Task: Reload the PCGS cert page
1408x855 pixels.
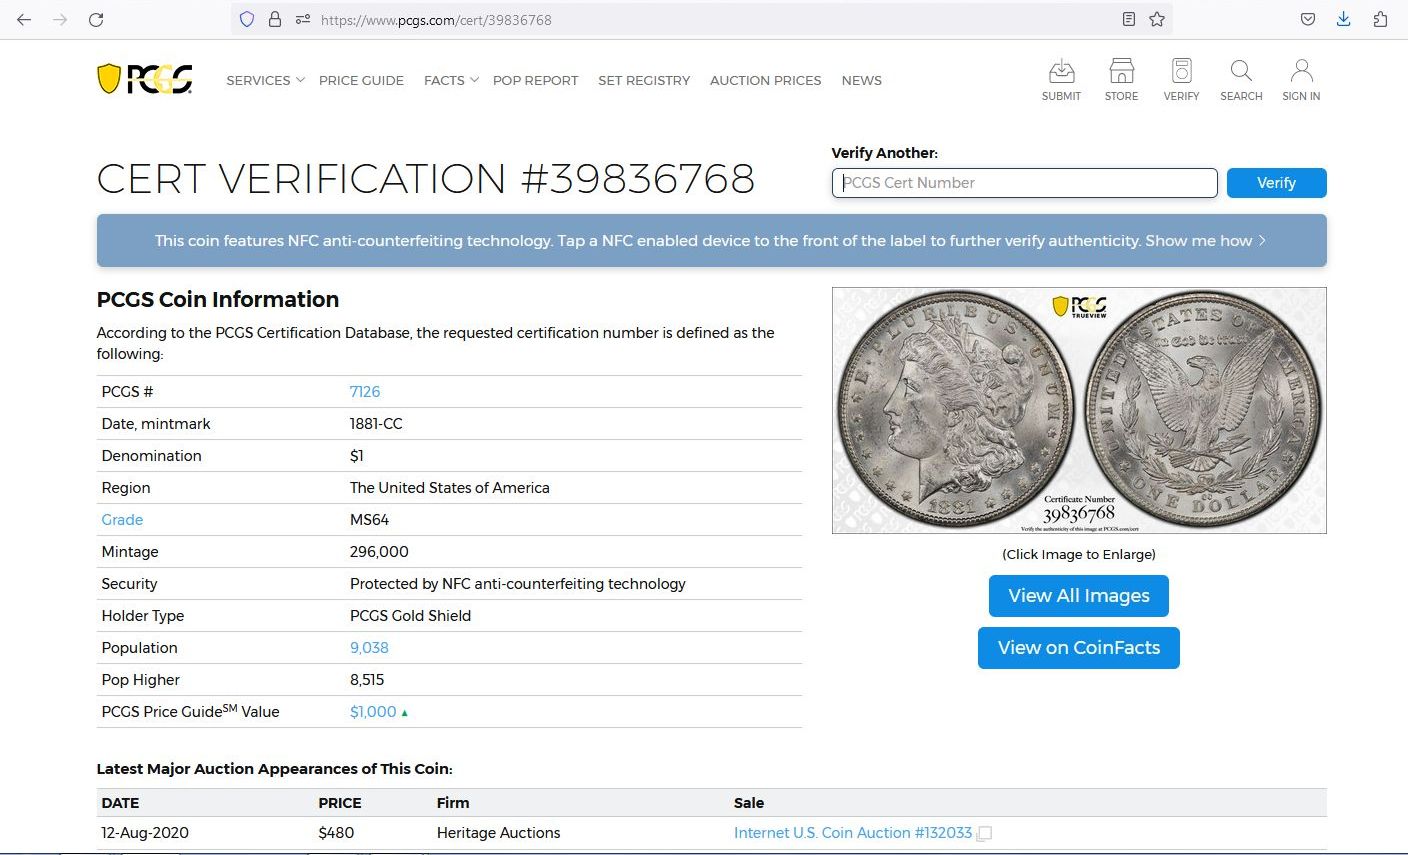Action: click(96, 20)
